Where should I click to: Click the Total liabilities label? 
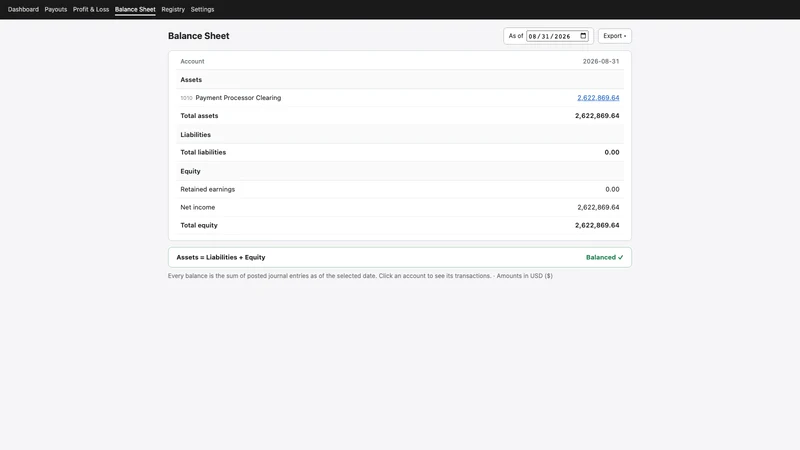(x=203, y=152)
